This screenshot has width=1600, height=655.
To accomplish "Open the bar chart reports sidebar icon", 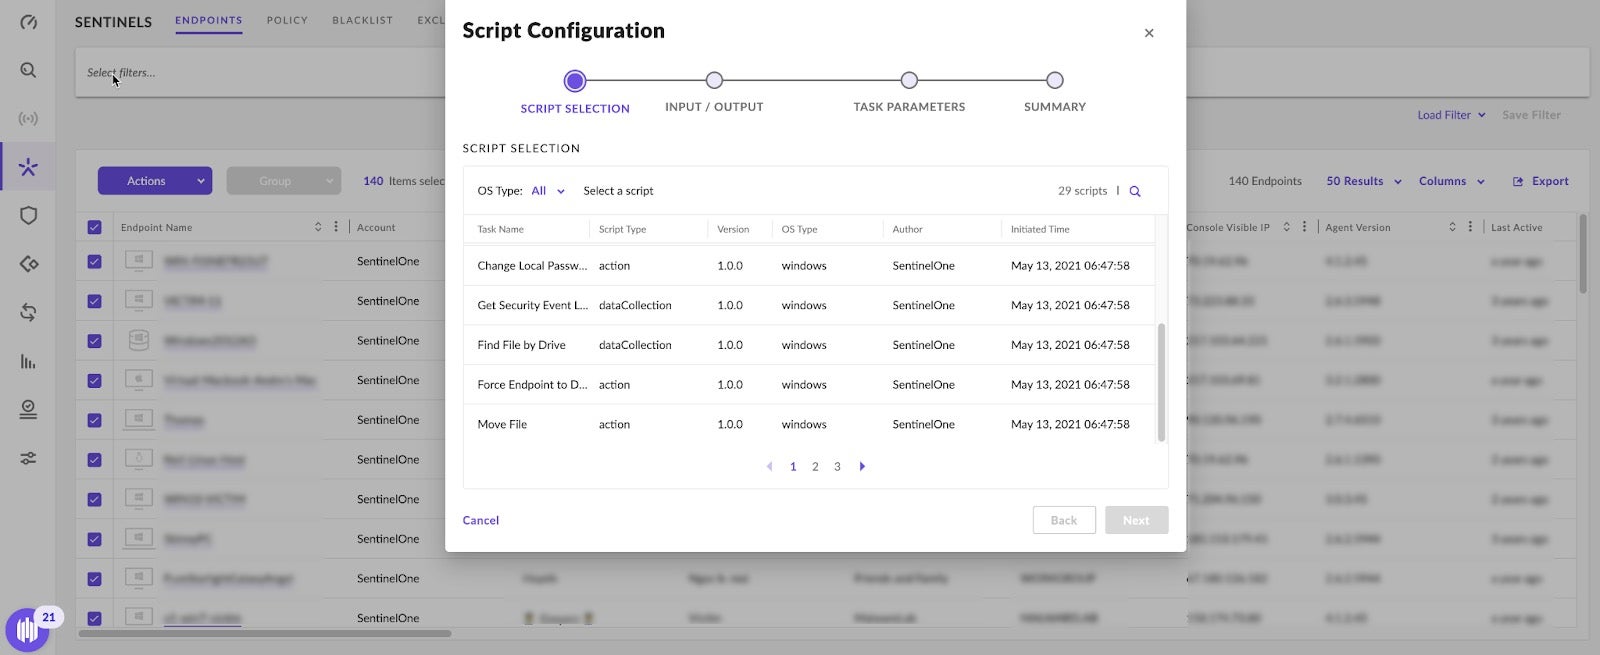I will coord(28,362).
